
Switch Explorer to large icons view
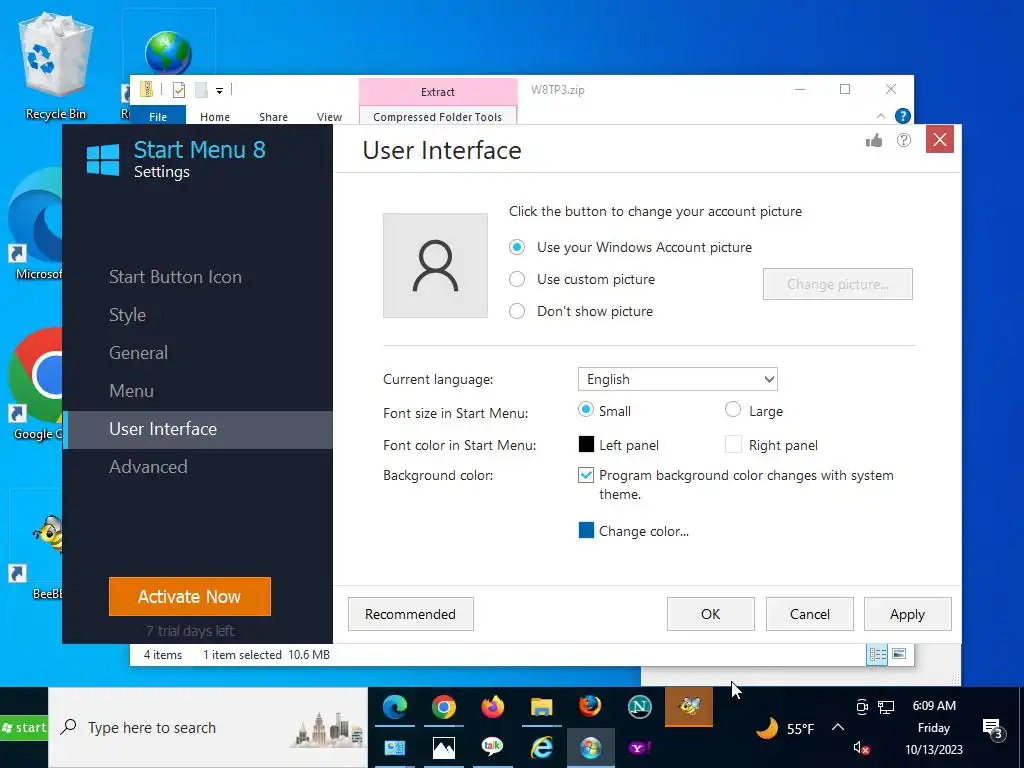(x=899, y=654)
